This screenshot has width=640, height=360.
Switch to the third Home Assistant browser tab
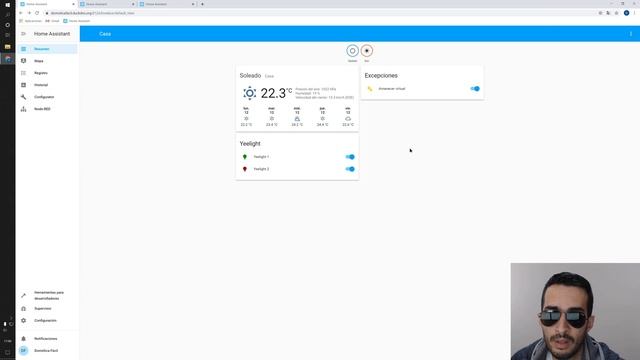click(167, 4)
